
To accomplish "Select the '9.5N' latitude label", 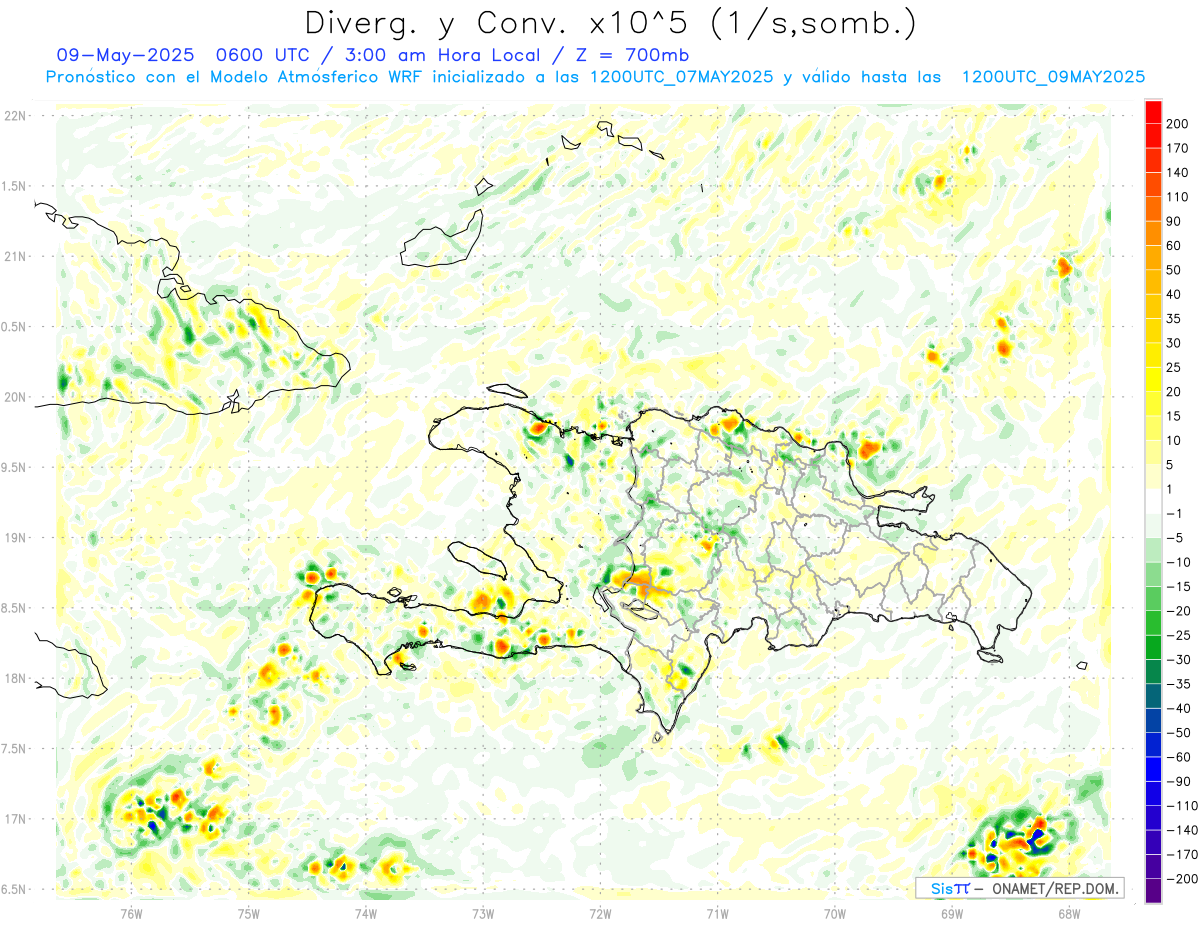I will tap(14, 468).
